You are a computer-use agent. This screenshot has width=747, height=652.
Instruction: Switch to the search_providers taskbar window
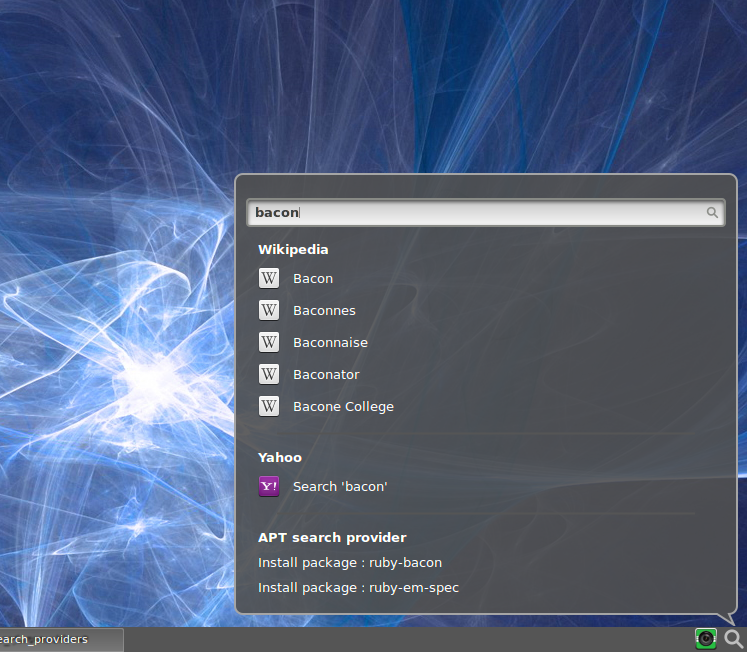tap(61, 639)
